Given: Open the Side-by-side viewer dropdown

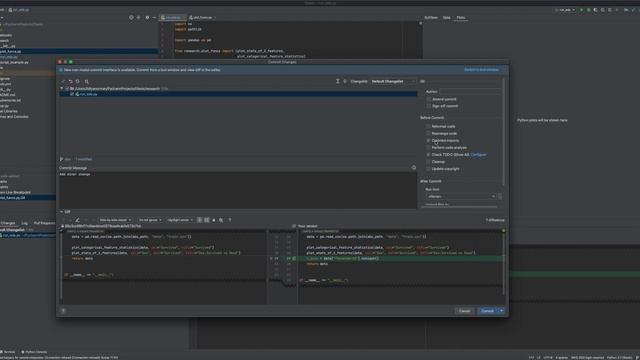Looking at the screenshot, I should [x=115, y=220].
